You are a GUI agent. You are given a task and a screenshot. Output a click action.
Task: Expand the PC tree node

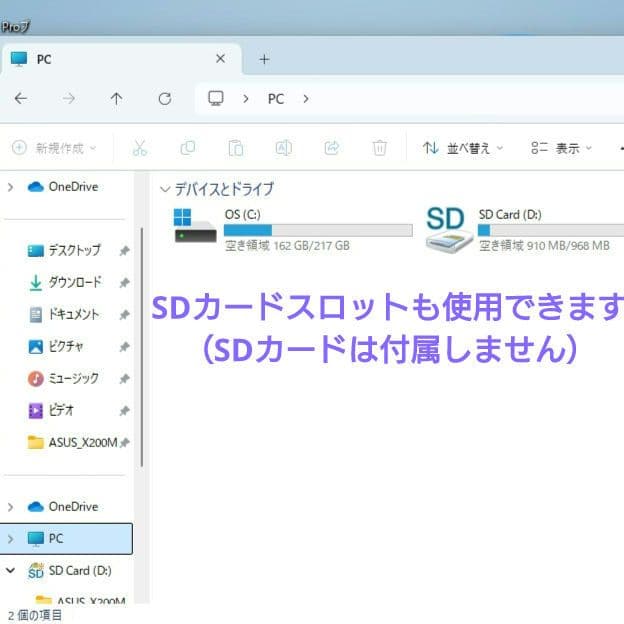point(11,539)
